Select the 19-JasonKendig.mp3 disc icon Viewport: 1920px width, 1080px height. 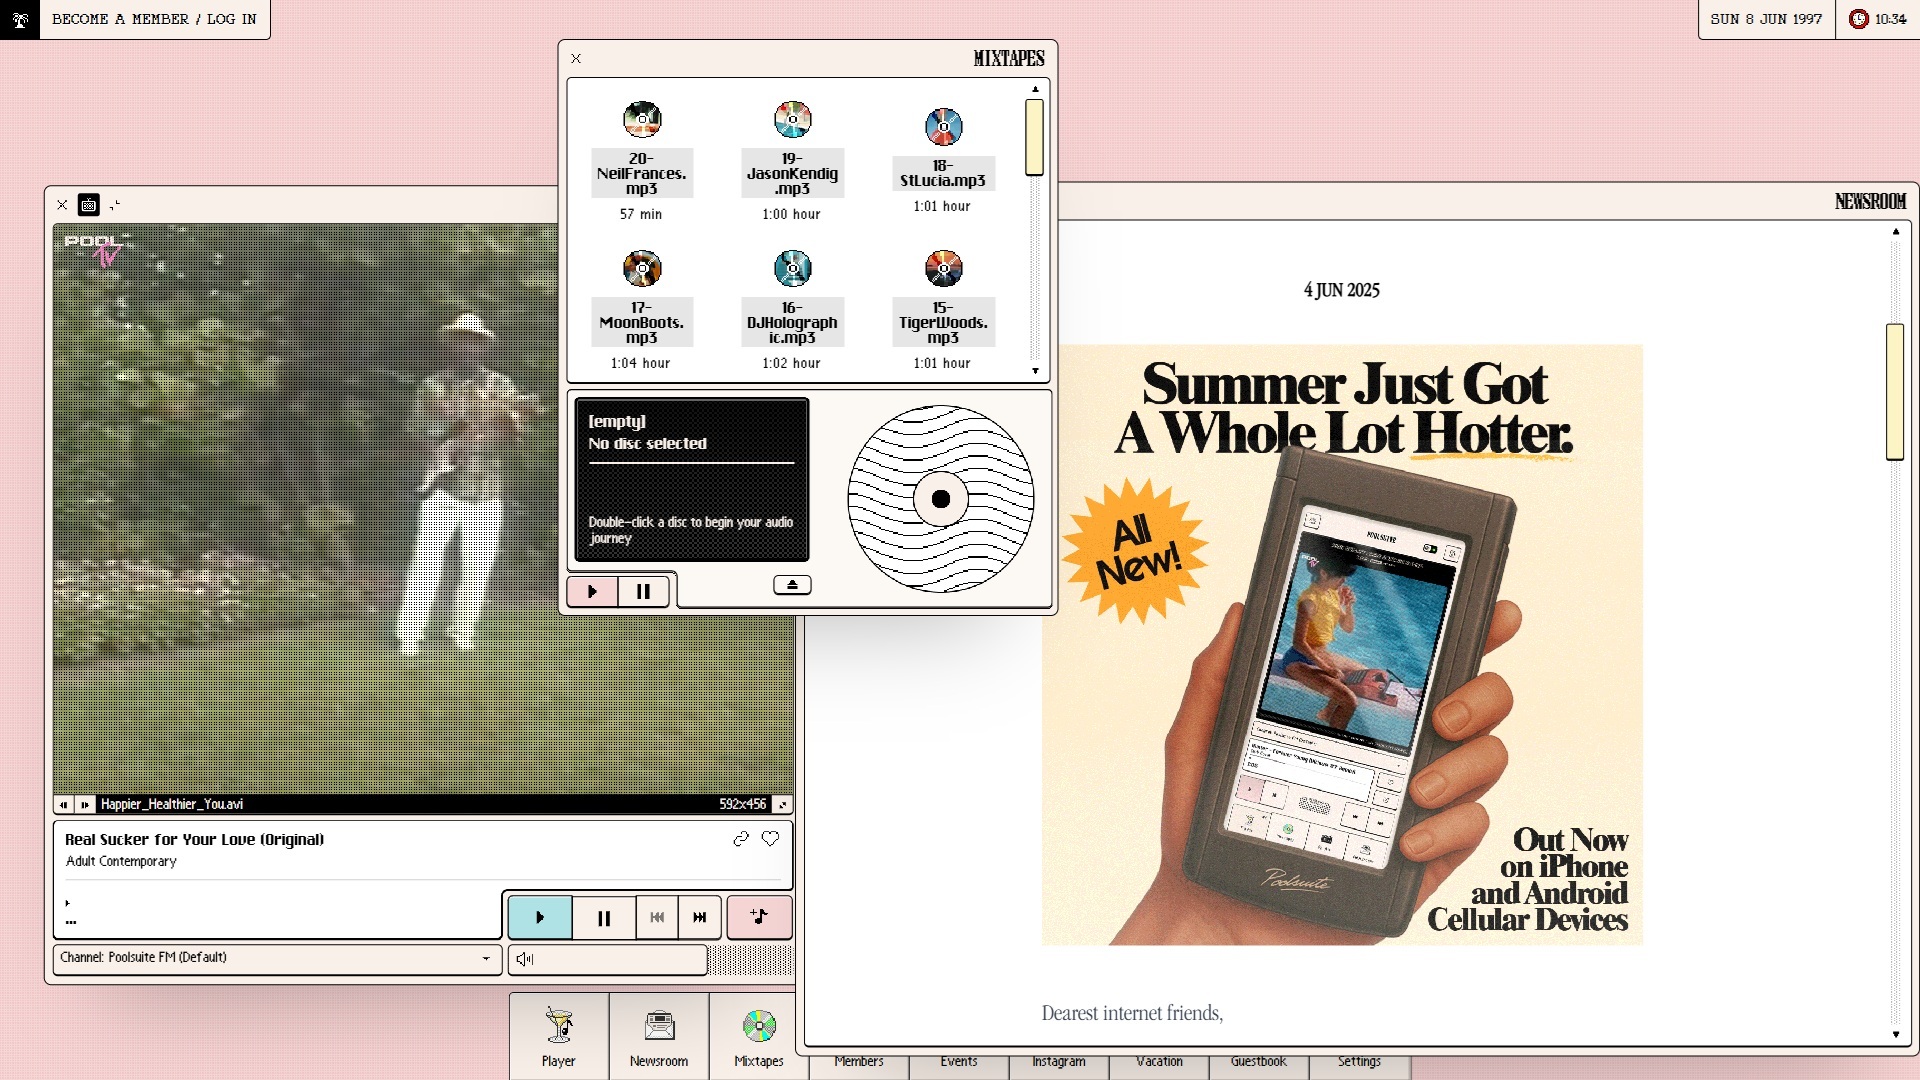[x=792, y=119]
